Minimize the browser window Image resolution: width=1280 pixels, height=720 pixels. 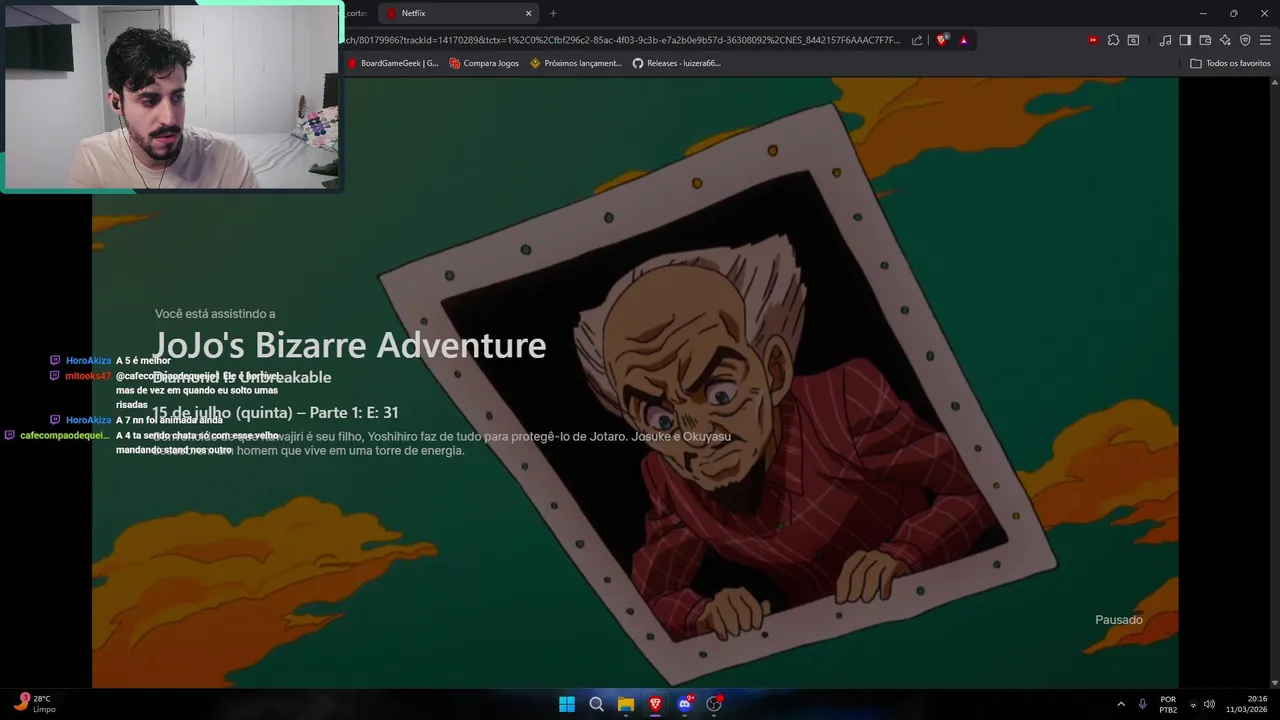[x=1203, y=13]
